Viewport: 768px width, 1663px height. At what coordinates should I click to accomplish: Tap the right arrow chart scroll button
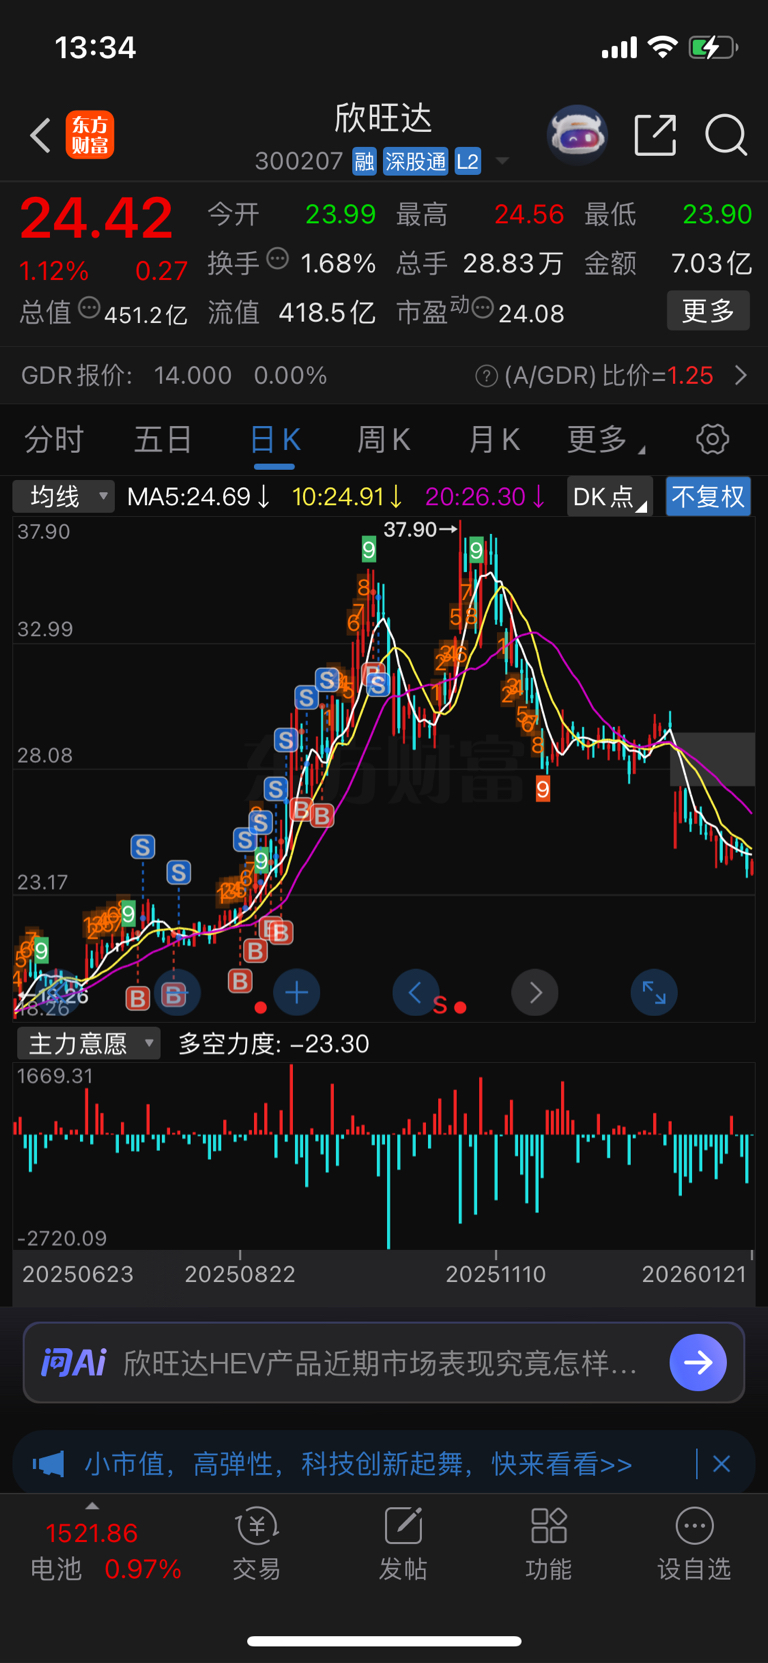(x=535, y=992)
